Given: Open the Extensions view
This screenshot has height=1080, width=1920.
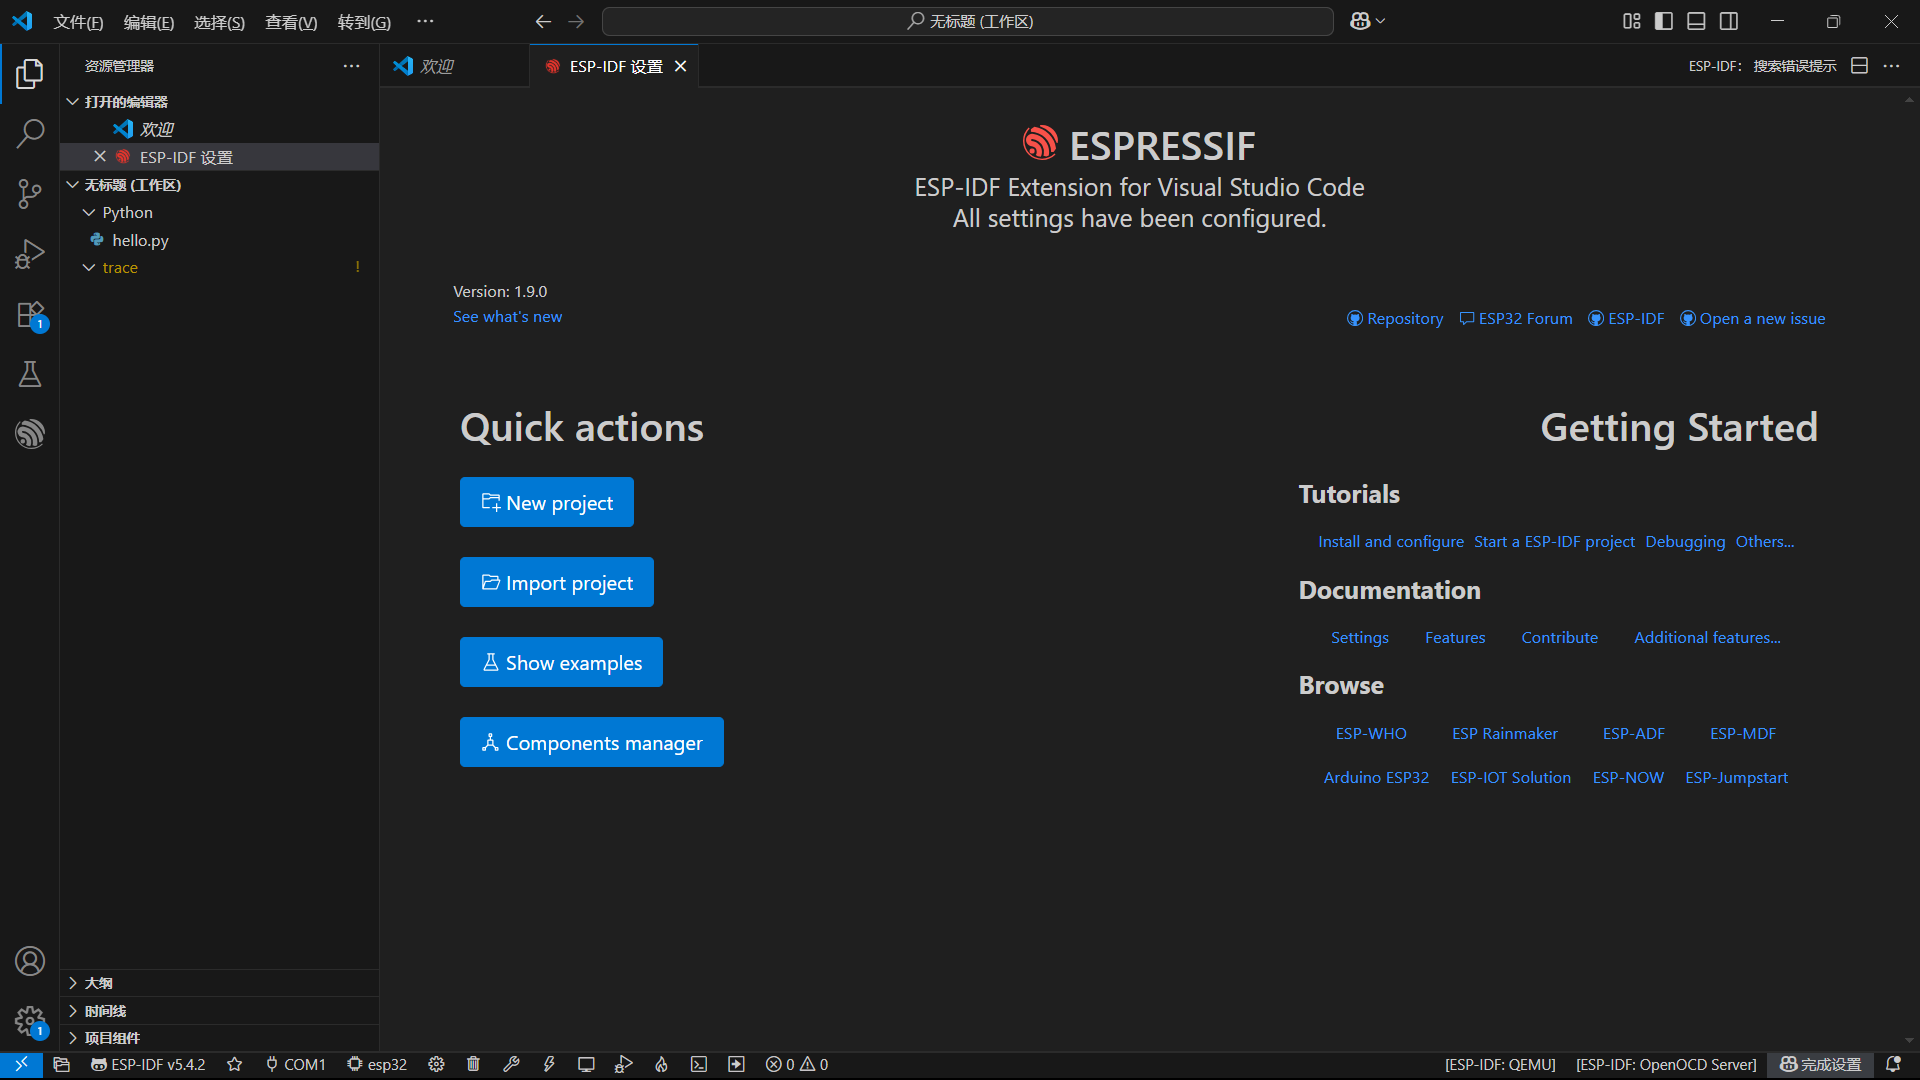Looking at the screenshot, I should tap(30, 315).
